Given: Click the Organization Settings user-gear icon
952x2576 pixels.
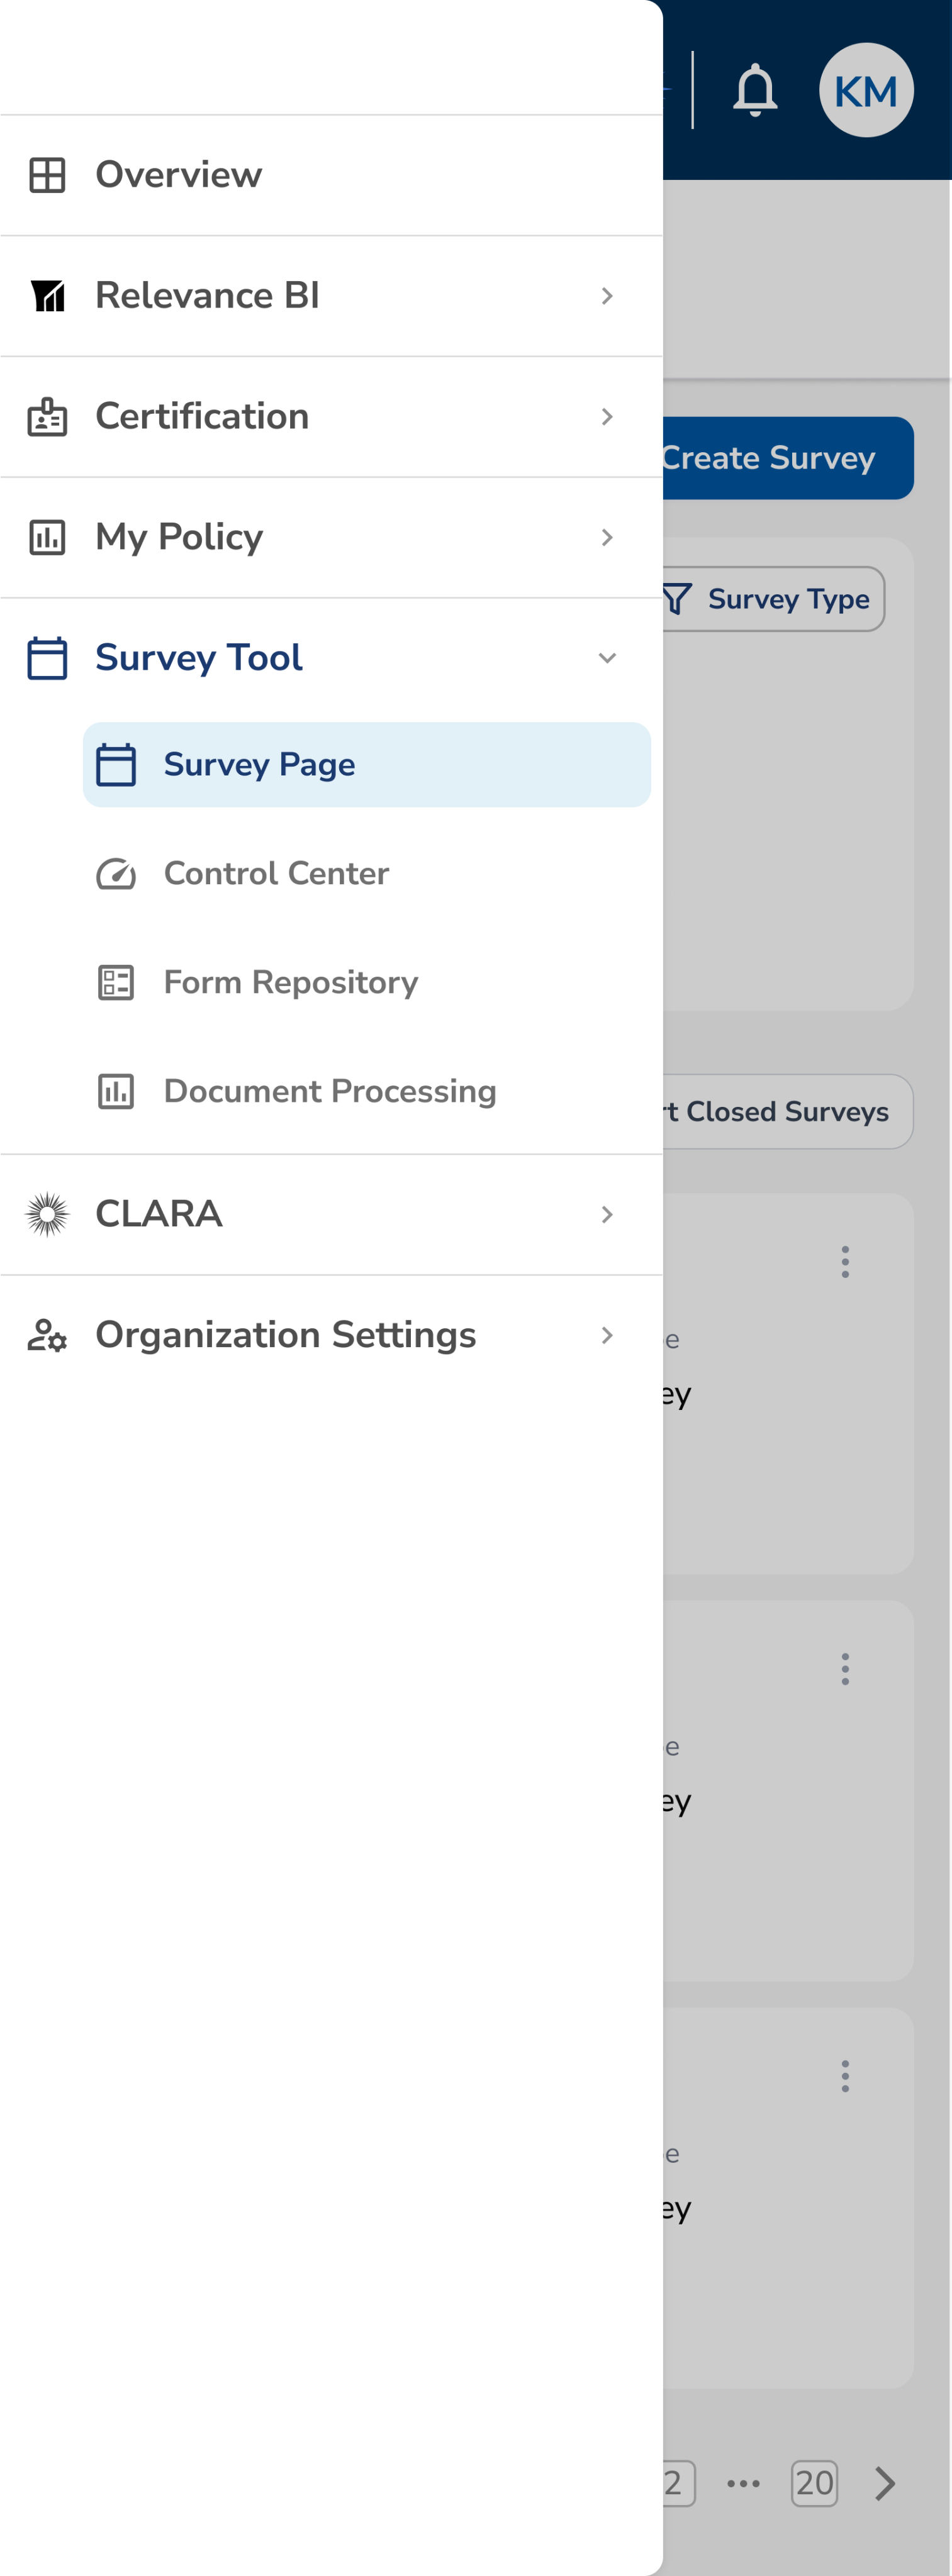Looking at the screenshot, I should (47, 1335).
